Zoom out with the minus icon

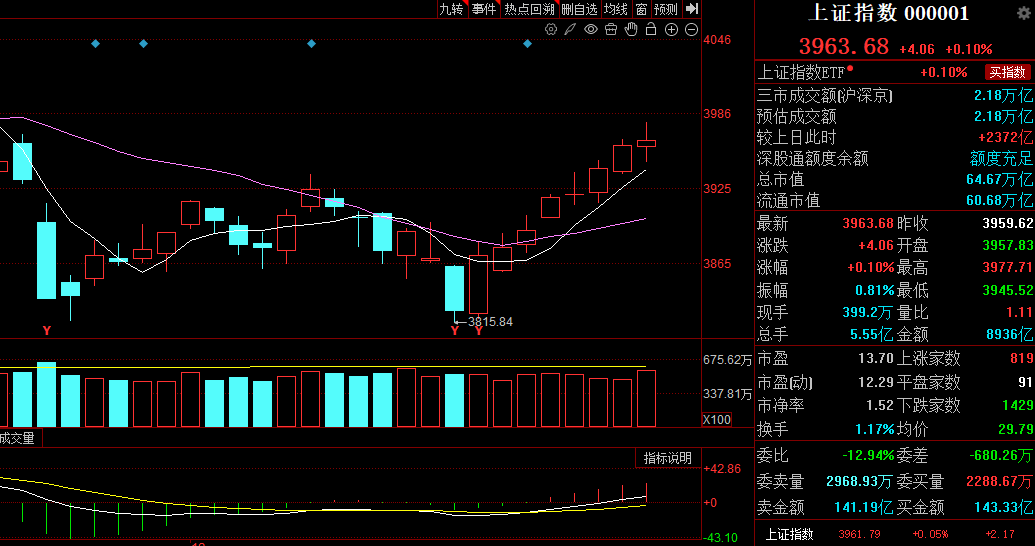point(691,30)
